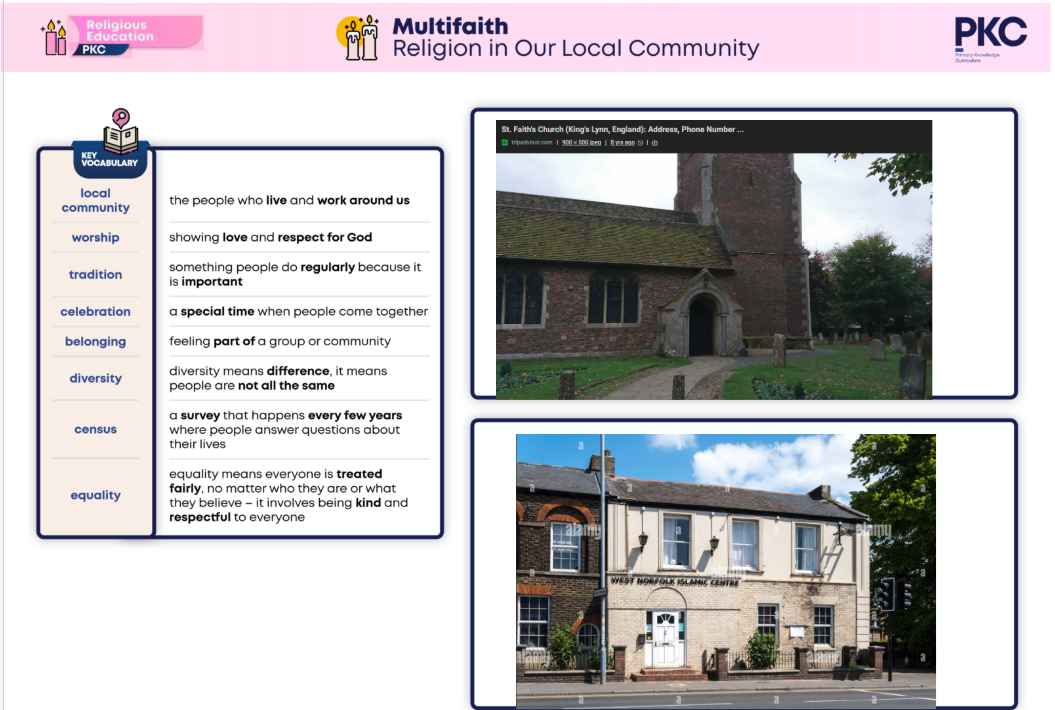The image size is (1055, 710).
Task: Click the 'census' vocabulary term
Action: coord(96,430)
